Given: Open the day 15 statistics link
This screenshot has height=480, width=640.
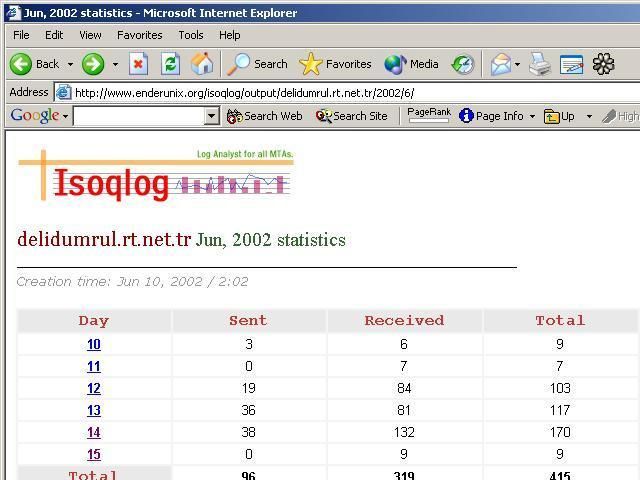Looking at the screenshot, I should [94, 455].
